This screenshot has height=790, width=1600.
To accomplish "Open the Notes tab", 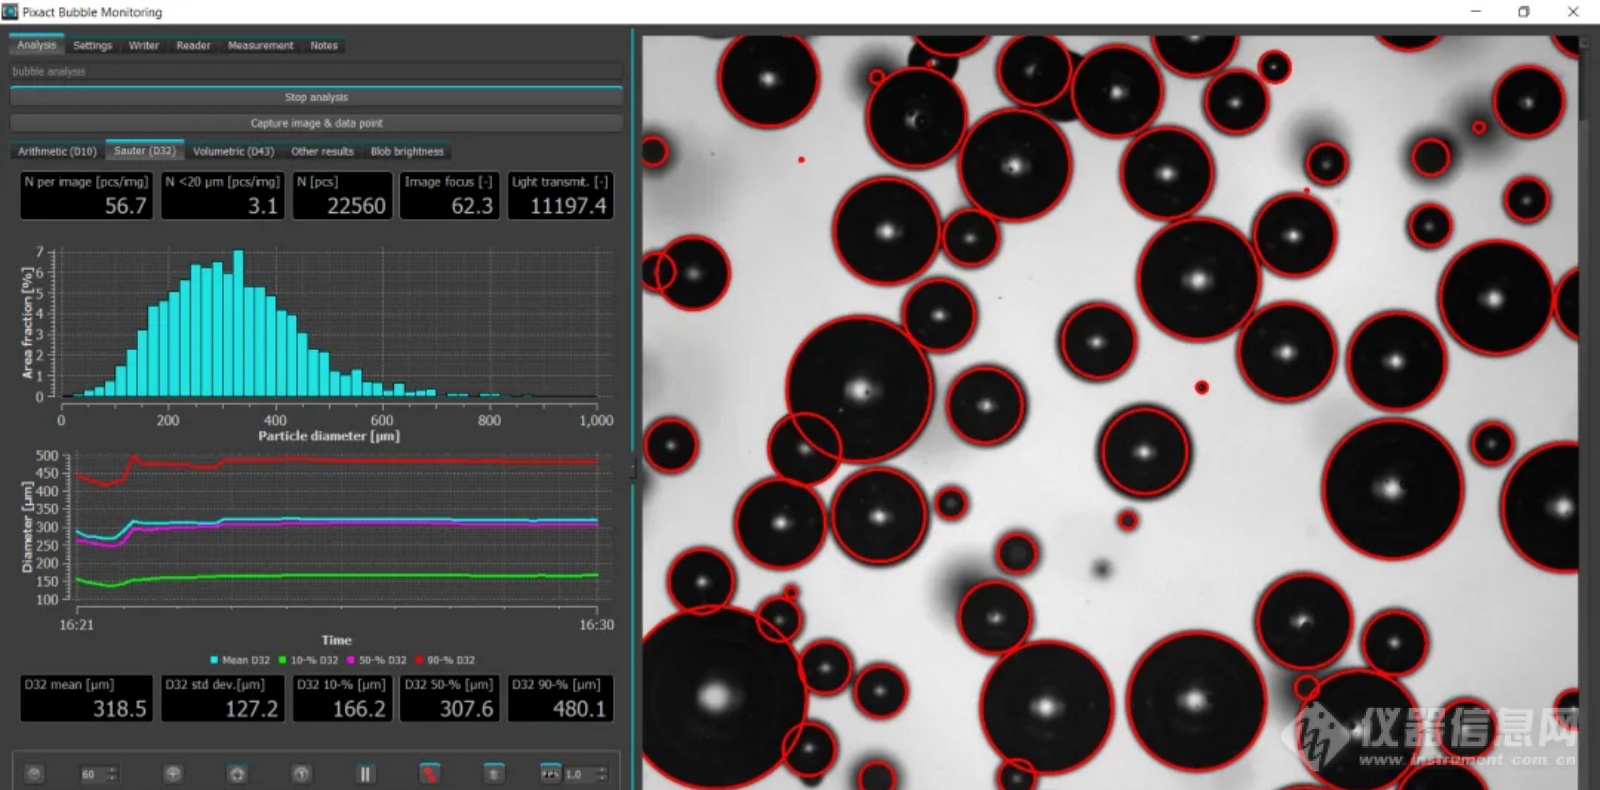I will 324,45.
